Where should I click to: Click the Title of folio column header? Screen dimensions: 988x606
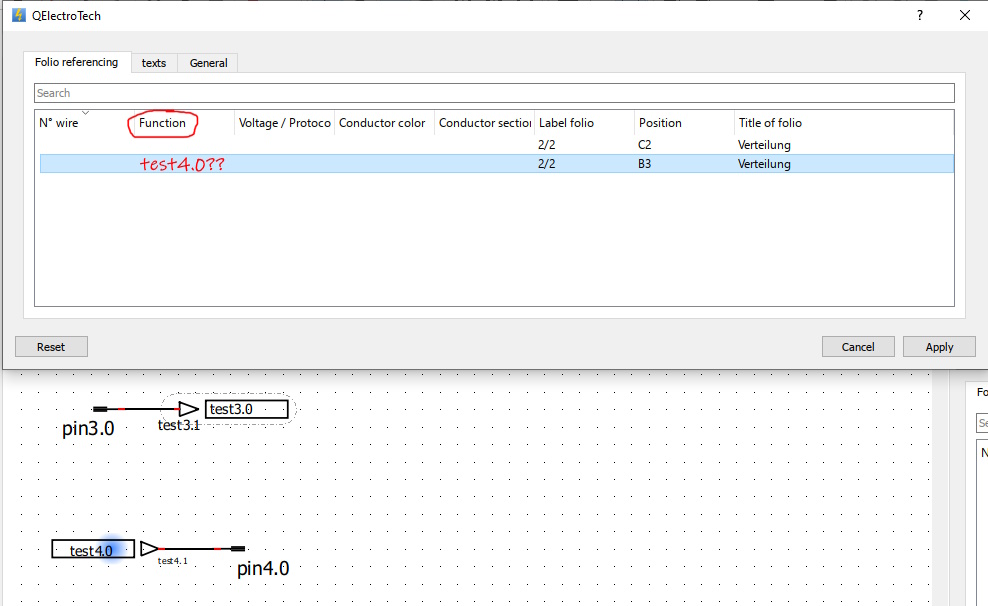point(770,123)
